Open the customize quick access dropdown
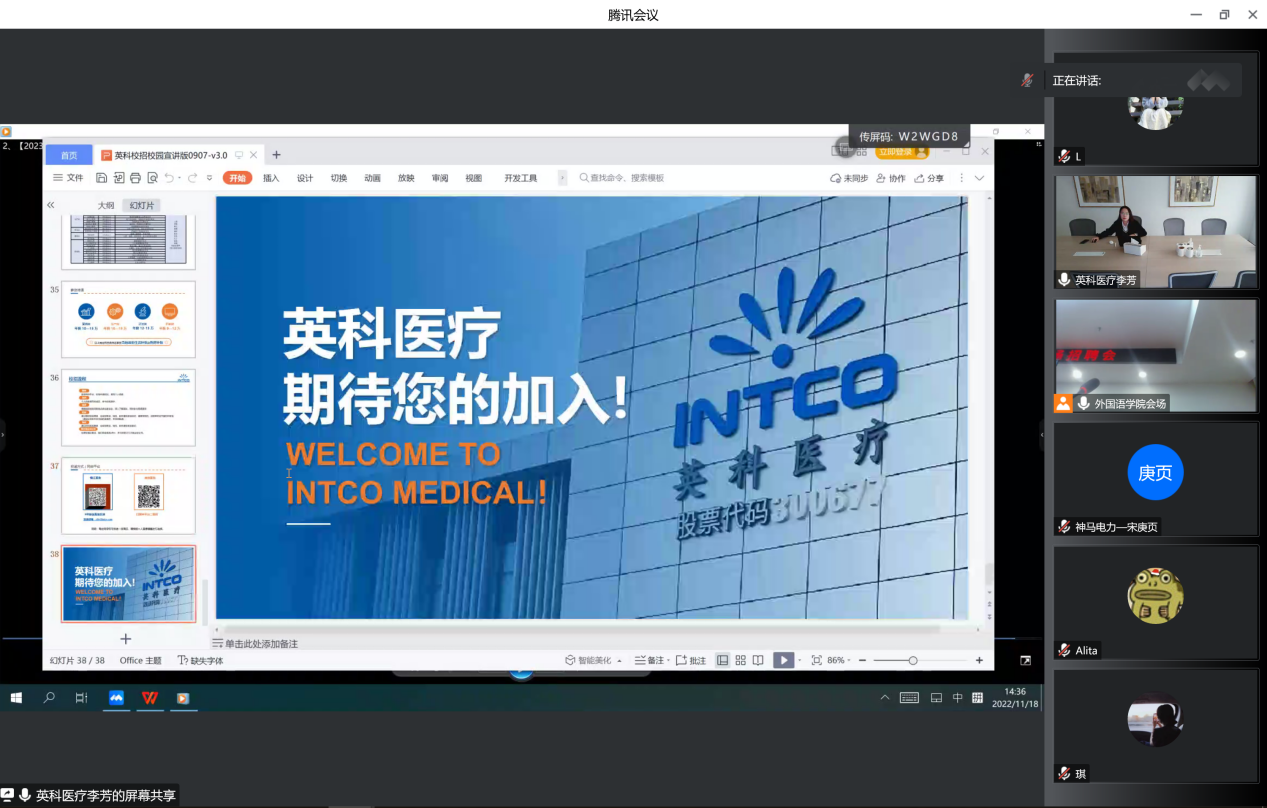Viewport: 1267px width, 808px height. [x=210, y=178]
